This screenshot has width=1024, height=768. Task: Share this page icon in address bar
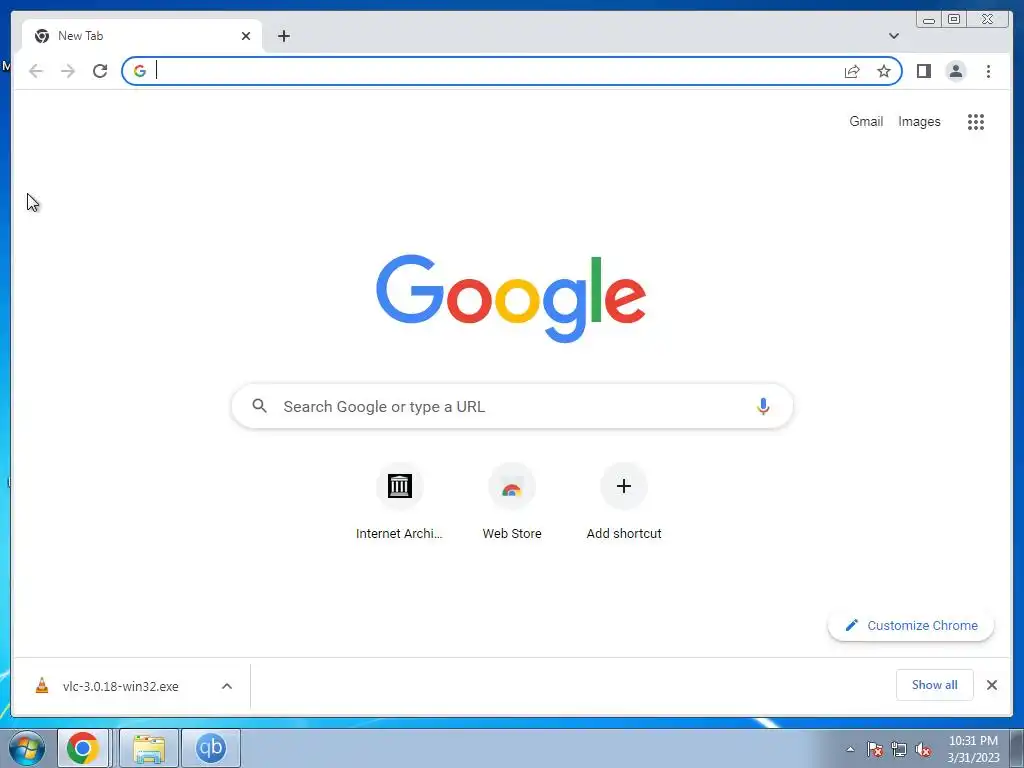[852, 71]
